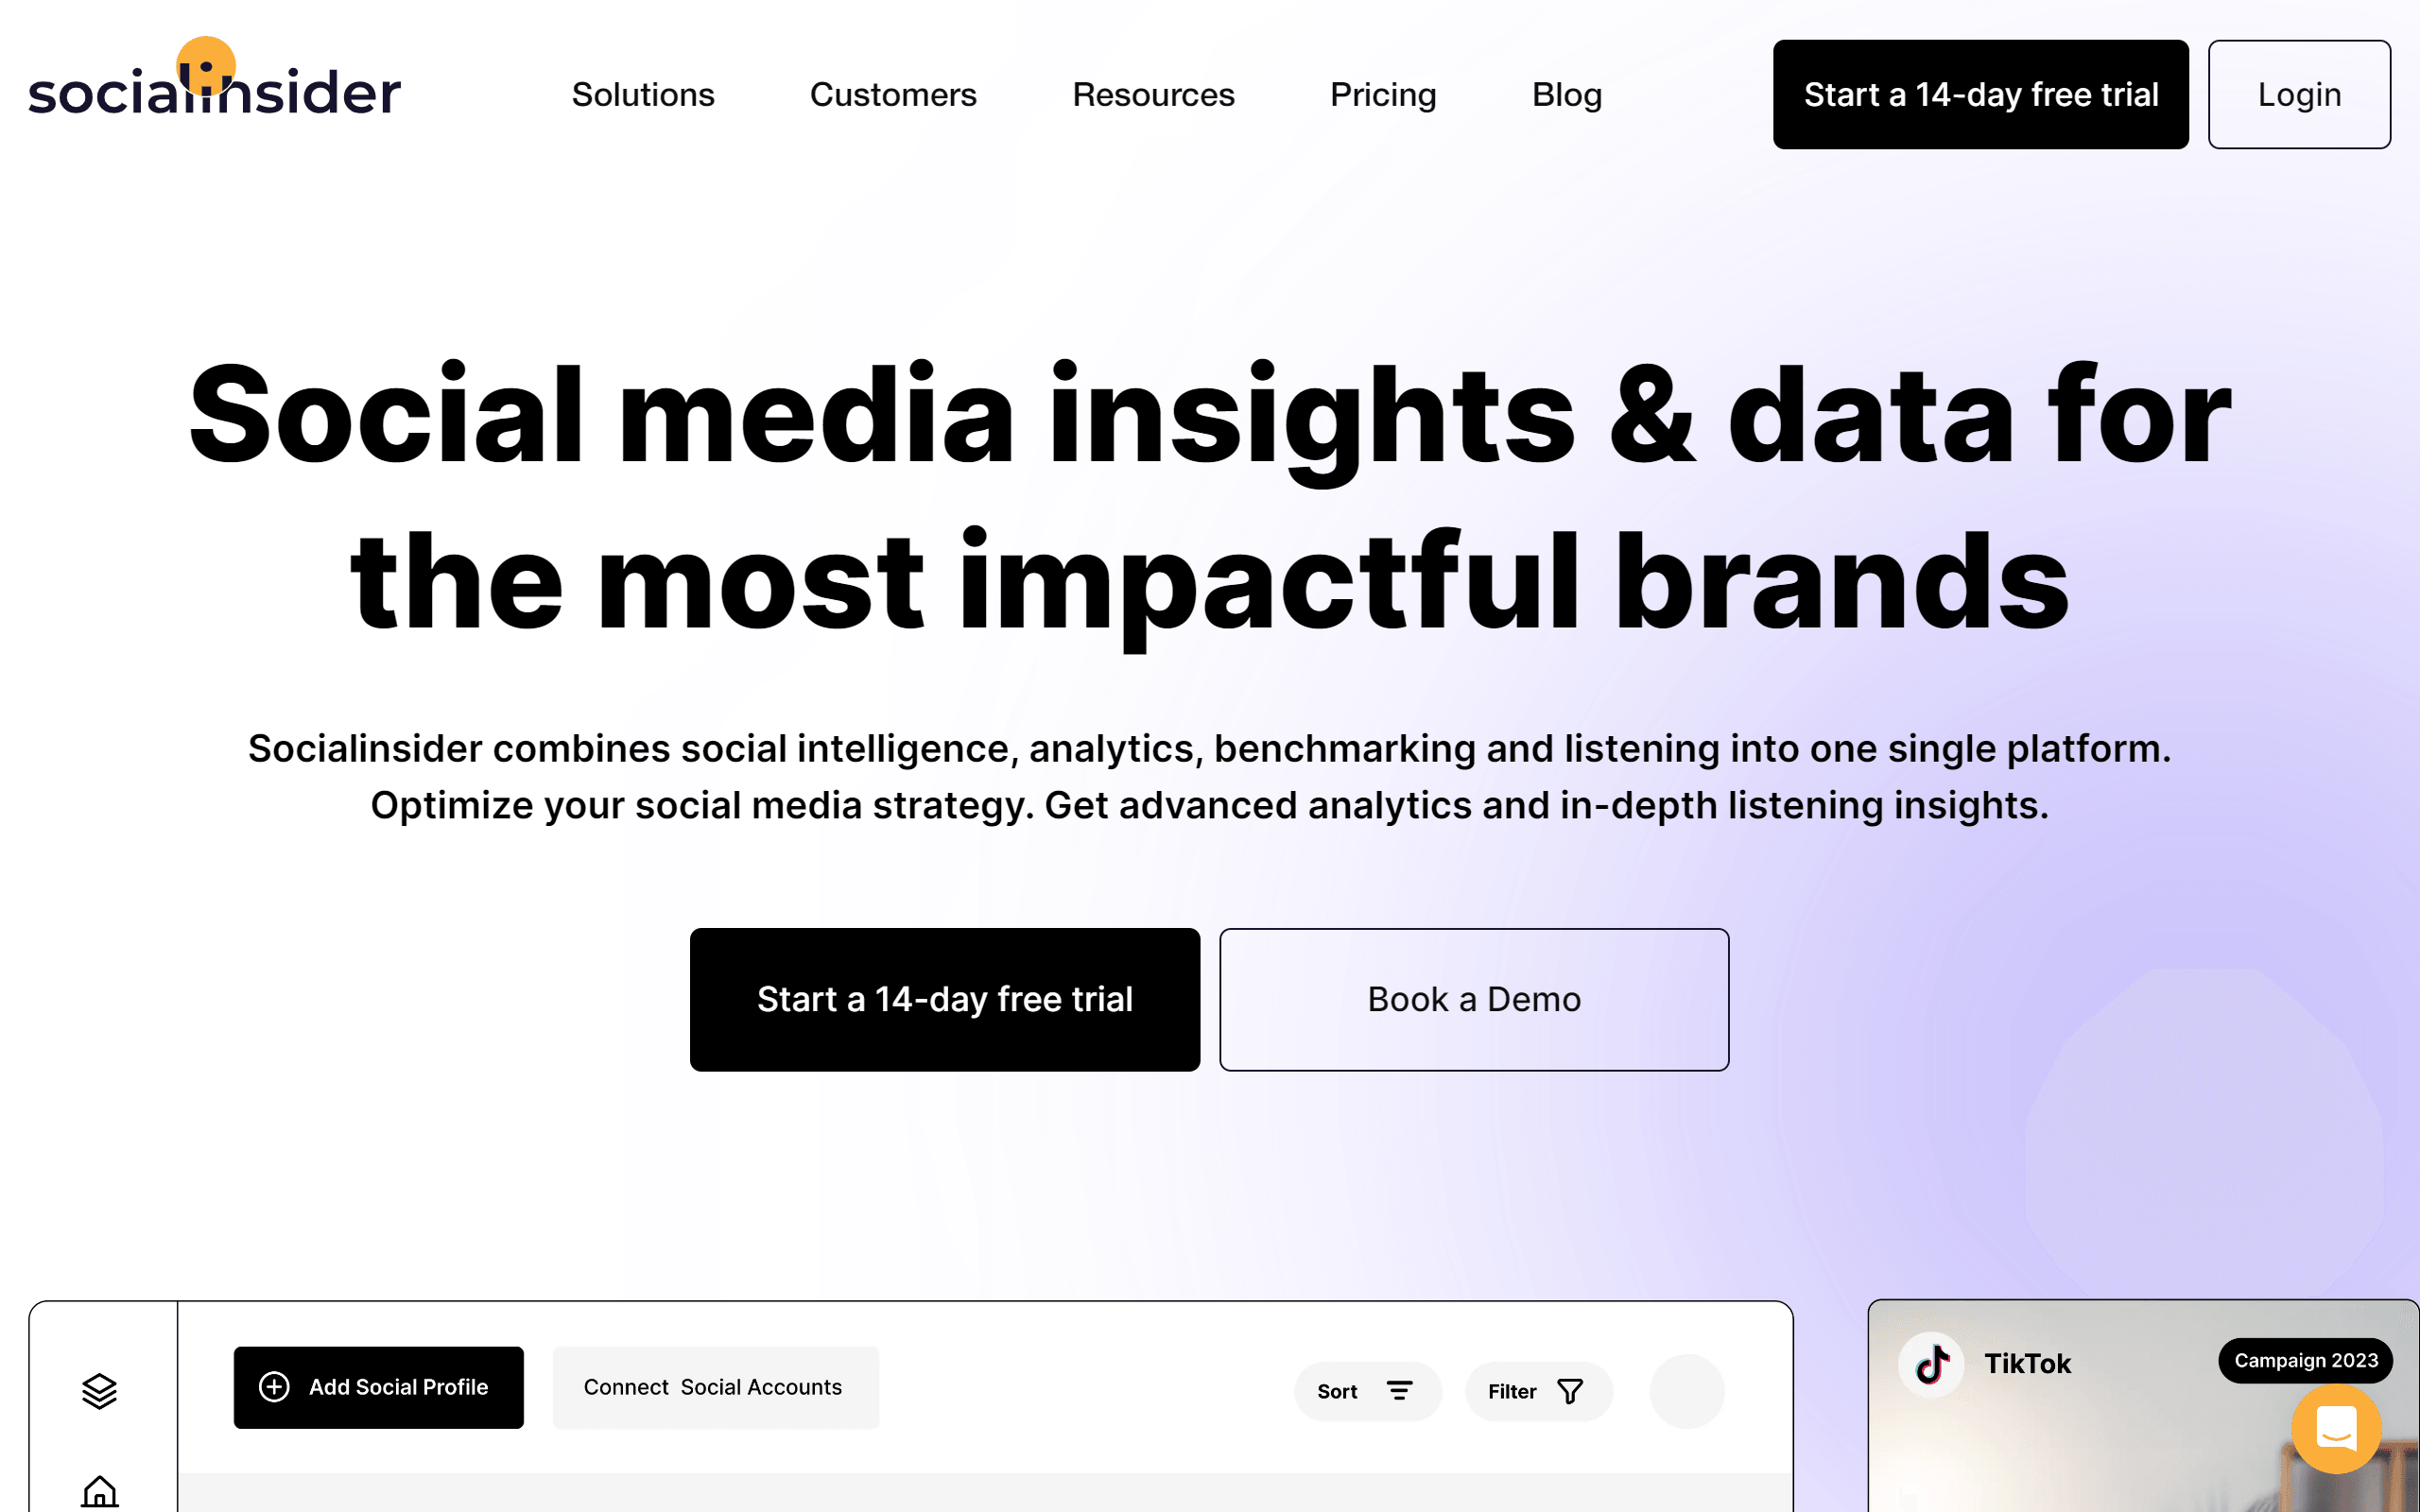2420x1512 pixels.
Task: Click the Sort icon in profiles panel
Action: point(1399,1388)
